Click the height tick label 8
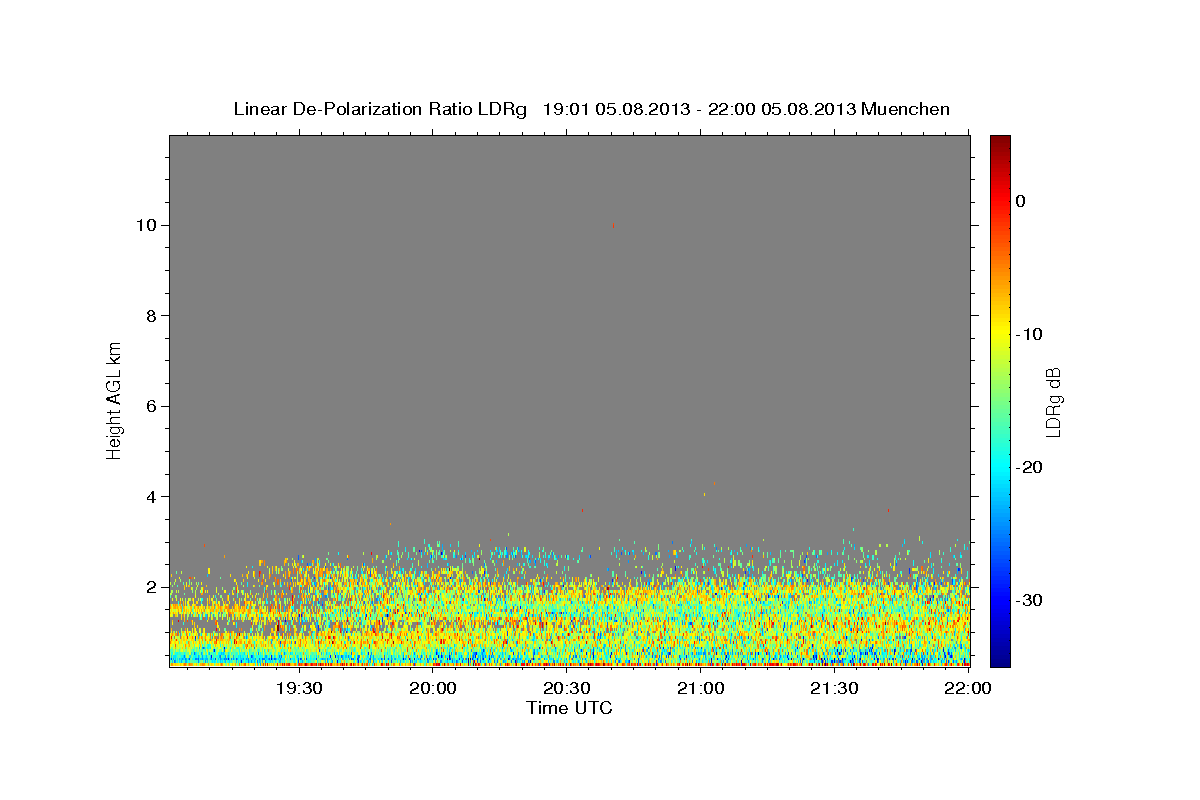The image size is (1200, 800). pyautogui.click(x=151, y=316)
